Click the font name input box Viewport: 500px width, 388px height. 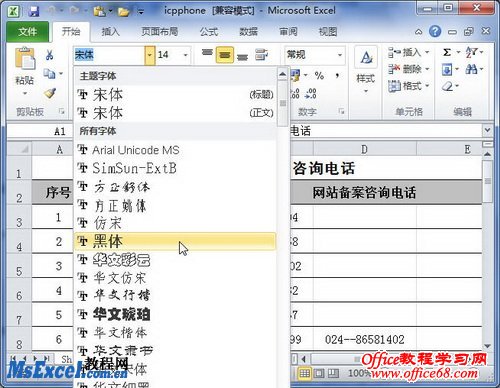coord(110,55)
